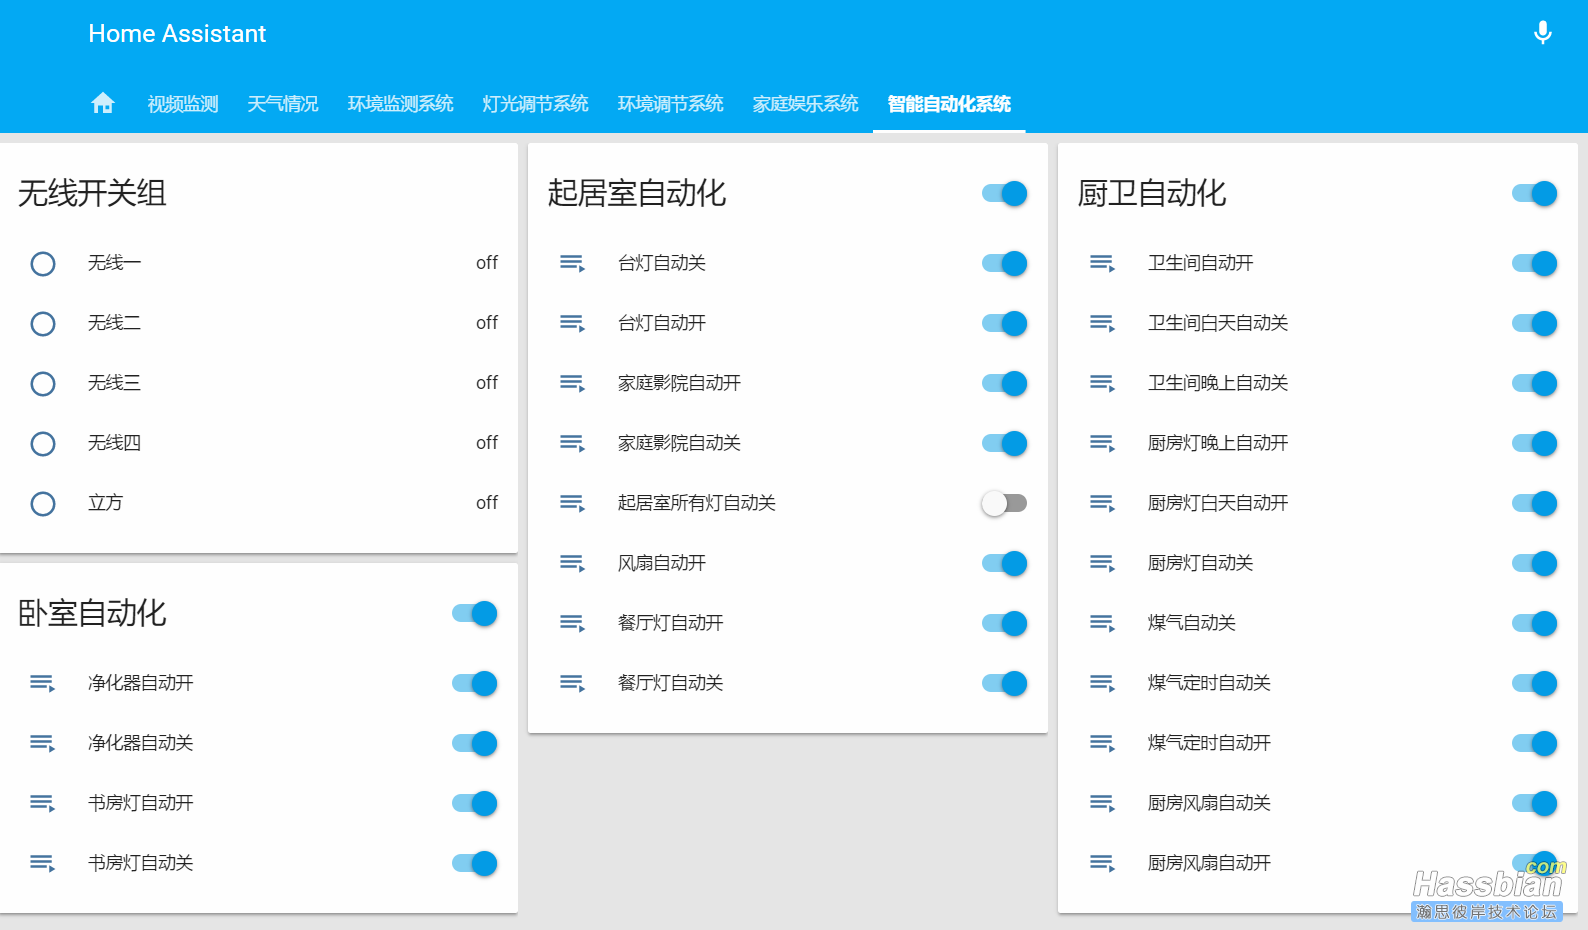Switch to the 天气情况 tab
Image resolution: width=1588 pixels, height=930 pixels.
(x=283, y=104)
